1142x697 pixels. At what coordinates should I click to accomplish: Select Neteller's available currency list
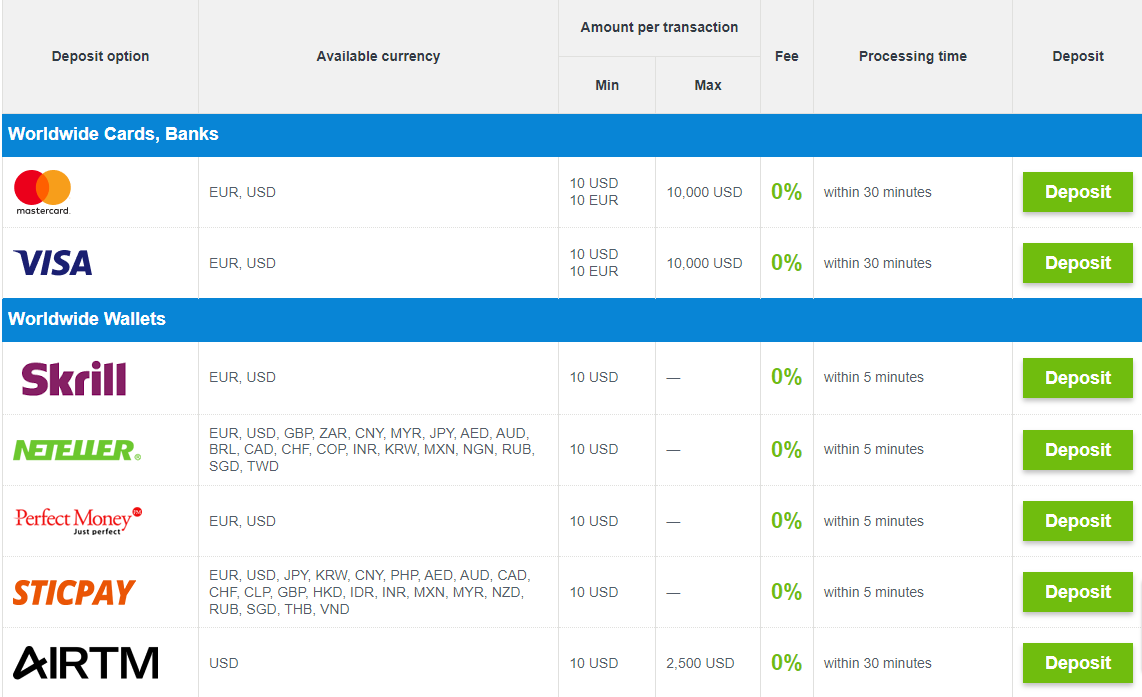click(372, 449)
